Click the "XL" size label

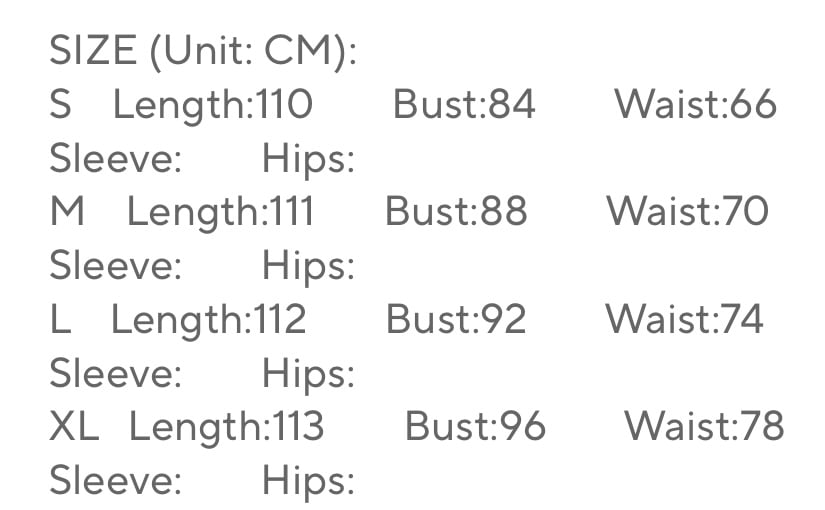(74, 427)
